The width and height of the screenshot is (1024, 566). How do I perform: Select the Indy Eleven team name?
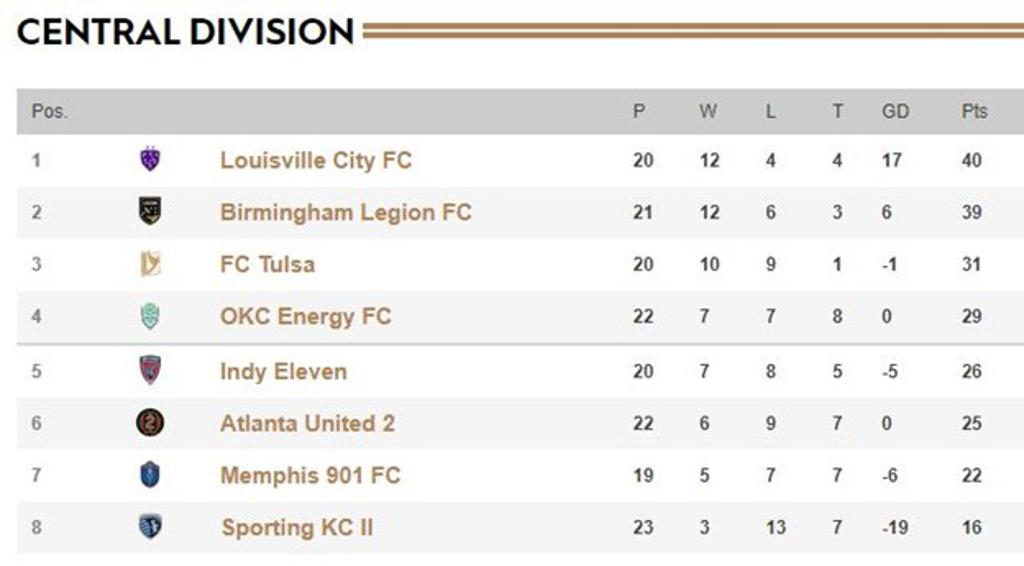point(283,371)
